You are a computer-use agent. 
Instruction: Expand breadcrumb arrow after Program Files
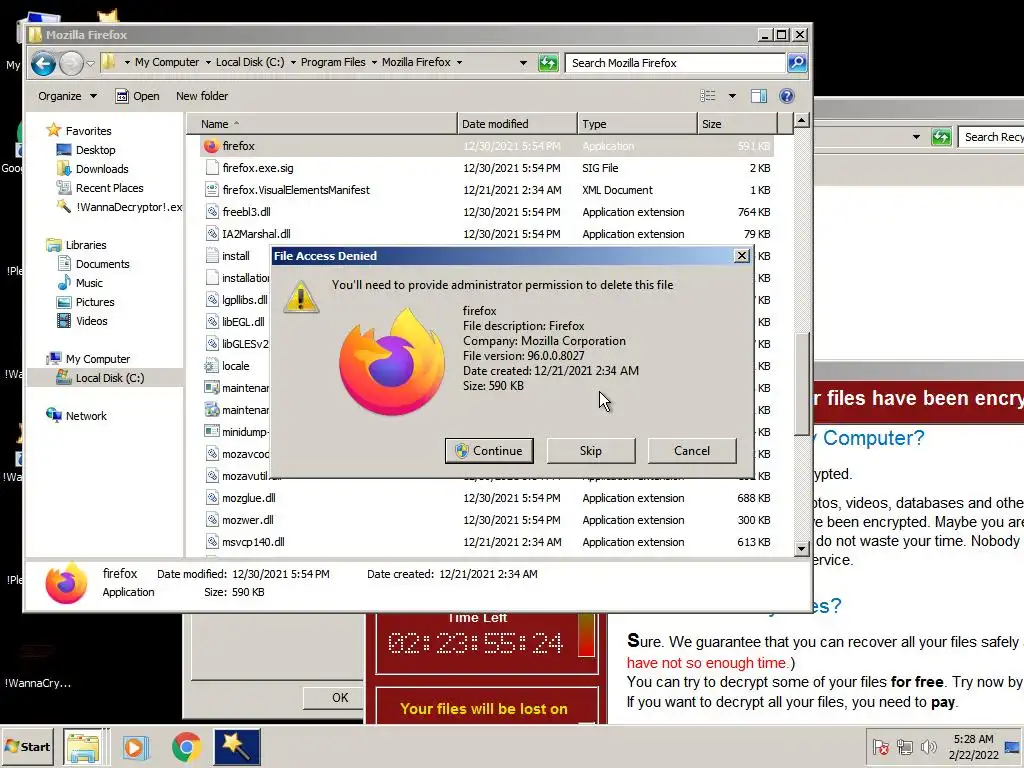374,63
